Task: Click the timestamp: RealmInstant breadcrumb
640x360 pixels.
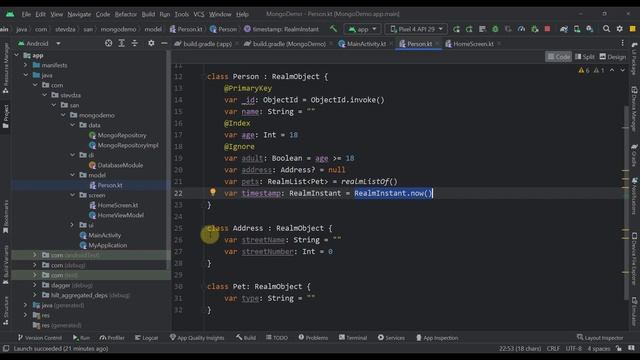Action: tap(281, 29)
